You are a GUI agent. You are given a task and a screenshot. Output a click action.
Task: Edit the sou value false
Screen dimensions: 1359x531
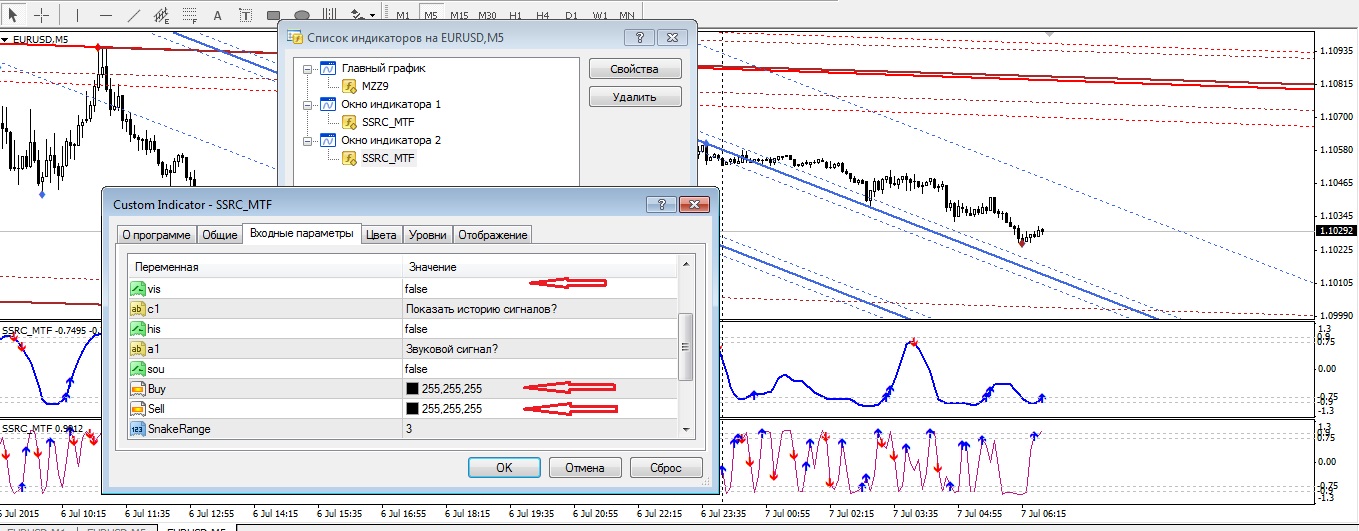click(540, 368)
